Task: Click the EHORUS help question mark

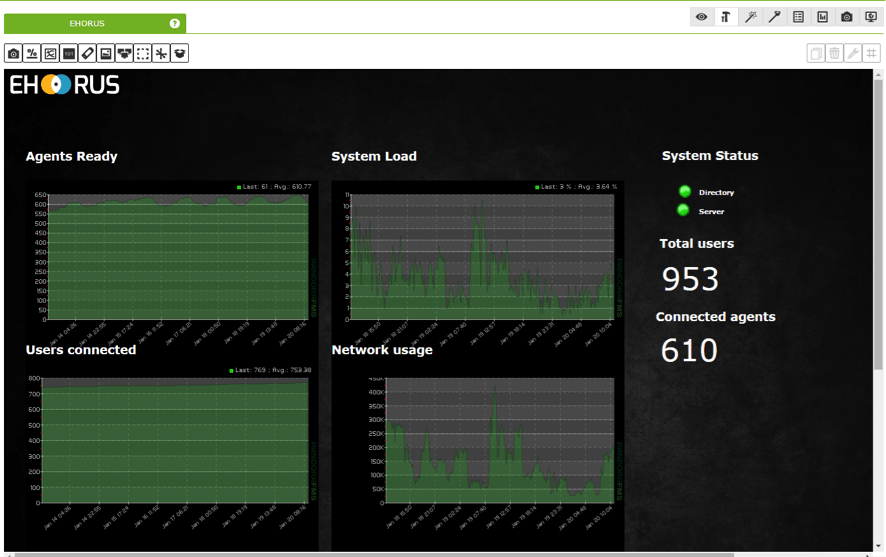Action: tap(175, 23)
